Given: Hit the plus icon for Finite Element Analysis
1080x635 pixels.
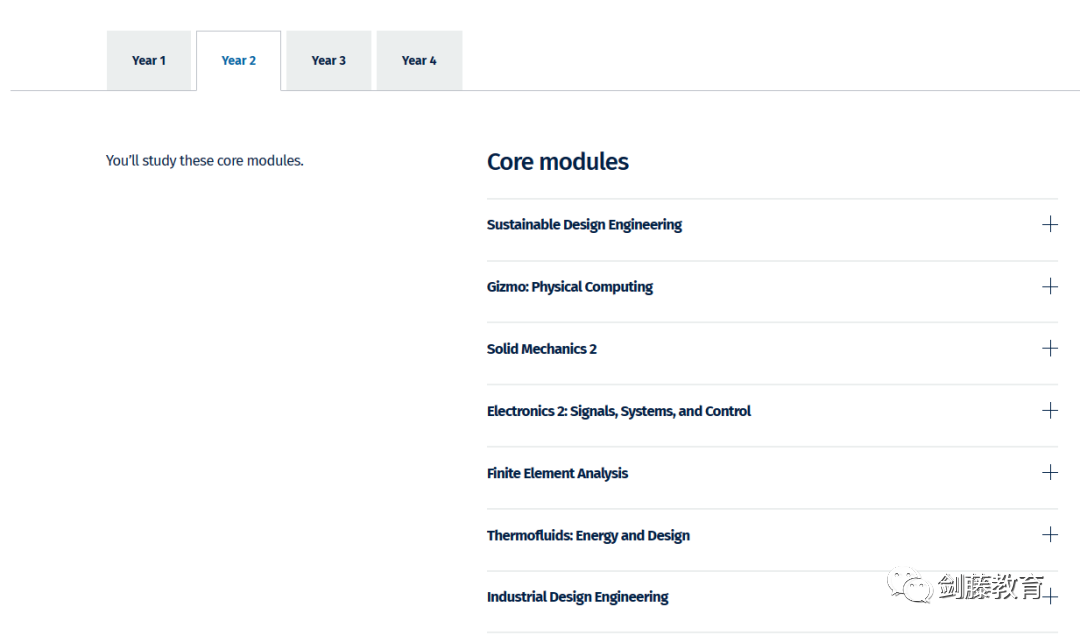Looking at the screenshot, I should click(1049, 473).
